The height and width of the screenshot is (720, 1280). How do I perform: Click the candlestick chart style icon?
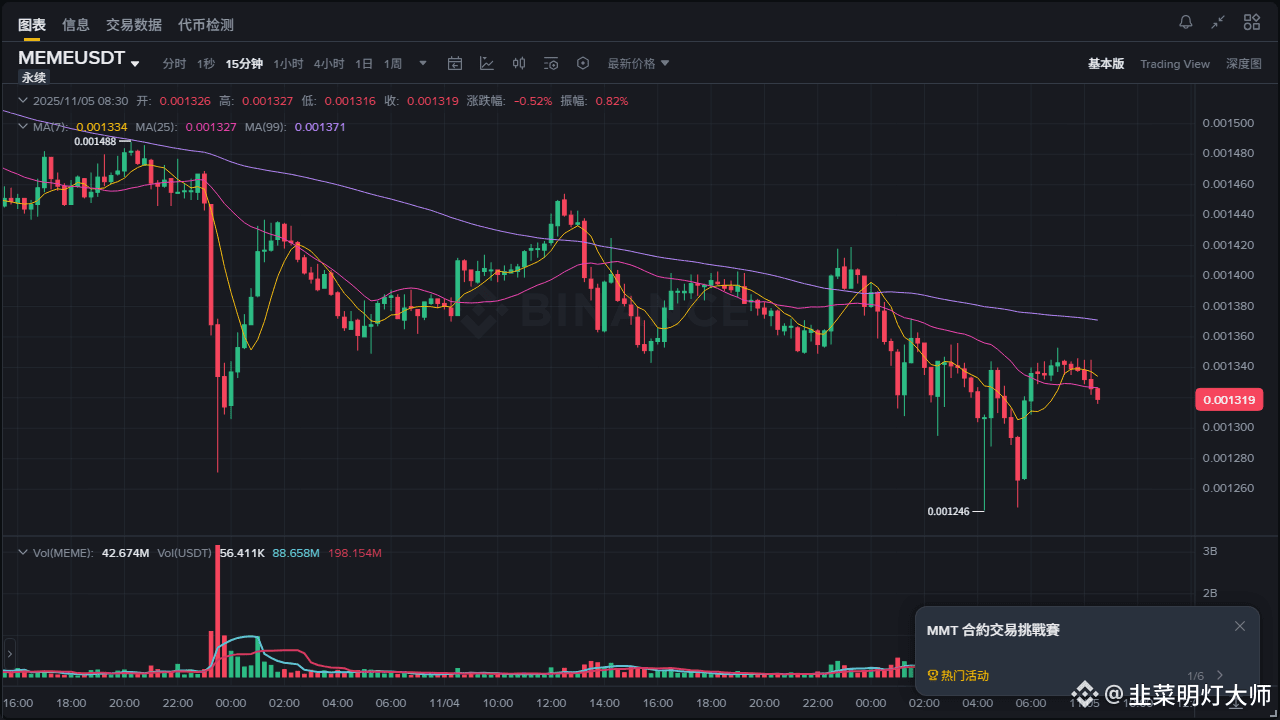point(519,63)
